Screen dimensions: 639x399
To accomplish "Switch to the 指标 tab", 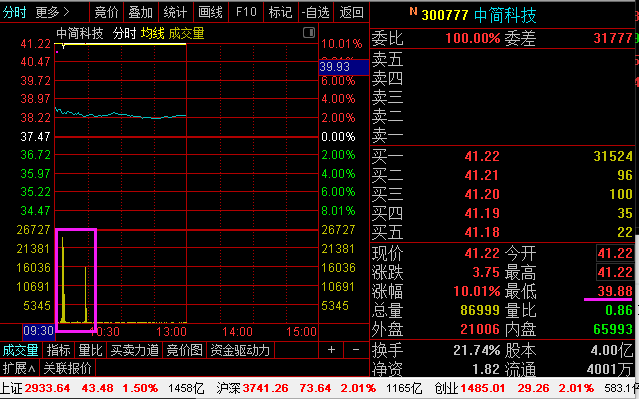I will click(58, 350).
